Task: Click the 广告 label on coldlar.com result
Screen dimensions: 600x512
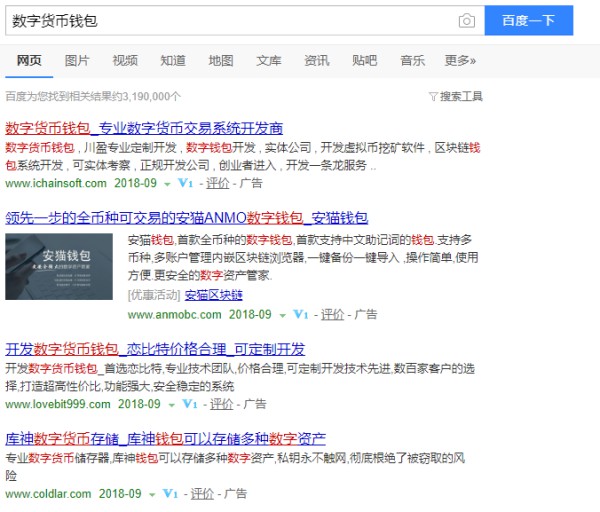Action: click(x=235, y=494)
